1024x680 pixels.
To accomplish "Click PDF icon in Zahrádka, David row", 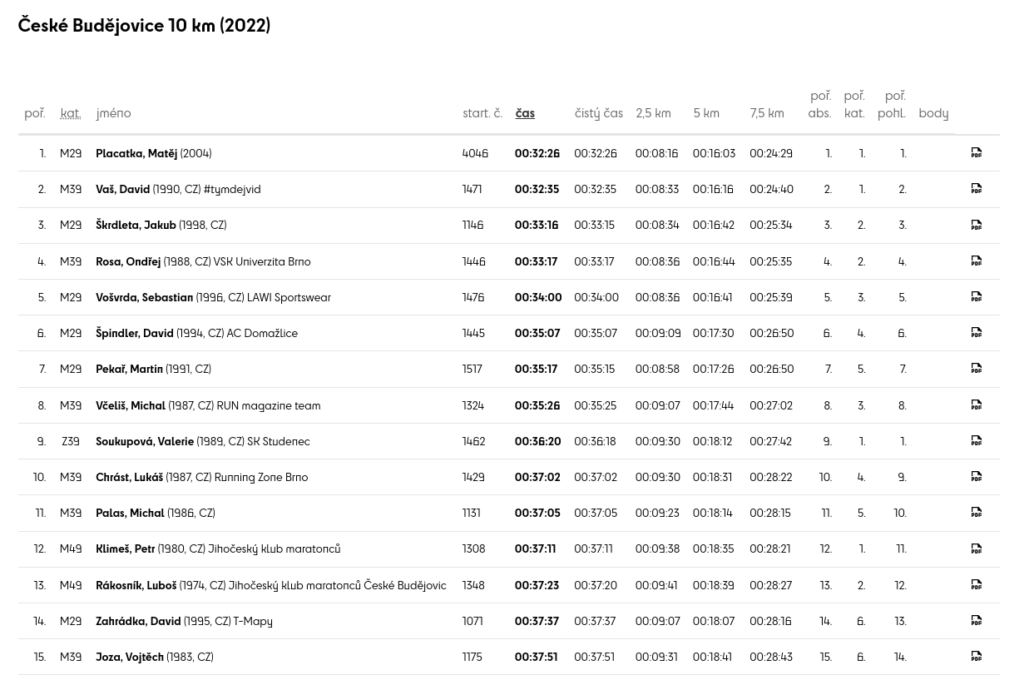I will click(x=976, y=621).
